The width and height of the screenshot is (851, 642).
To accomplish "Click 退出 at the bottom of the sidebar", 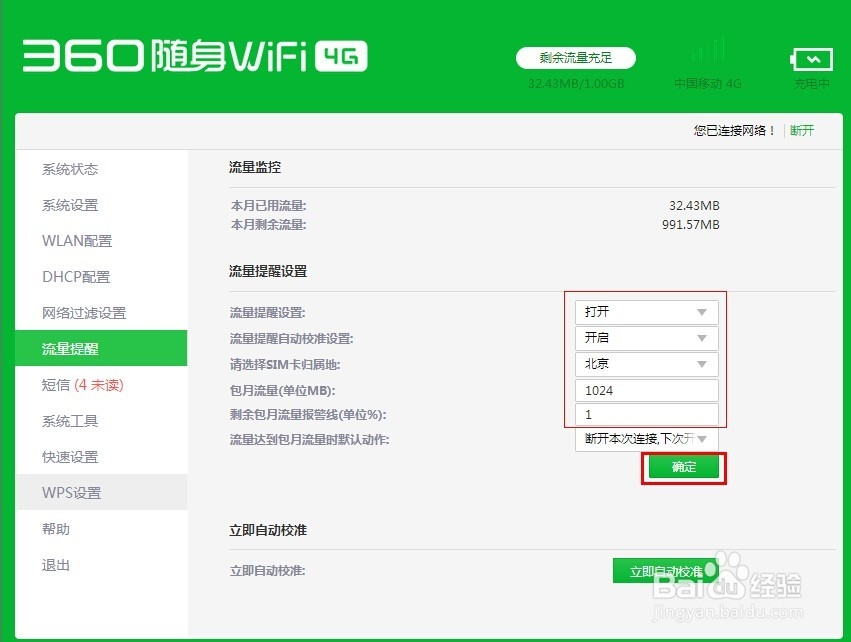I will (x=55, y=565).
